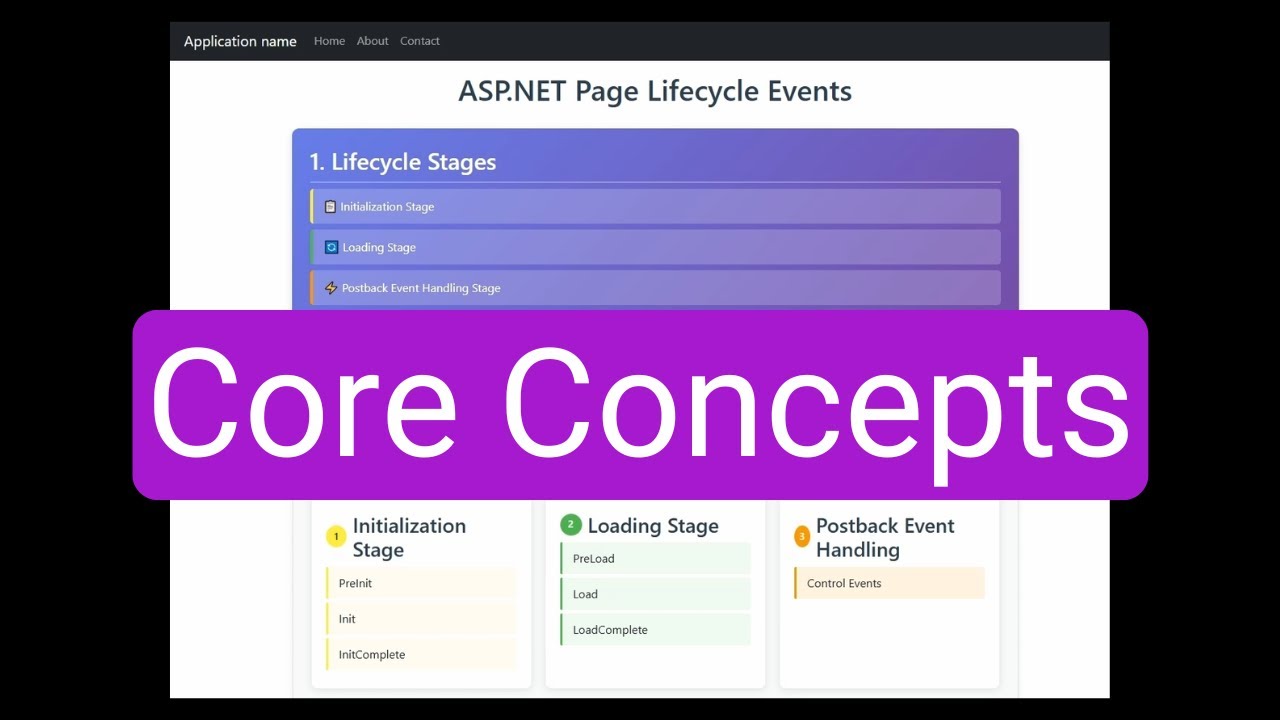This screenshot has width=1280, height=720.
Task: Click the Init event item
Action: pyautogui.click(x=421, y=619)
